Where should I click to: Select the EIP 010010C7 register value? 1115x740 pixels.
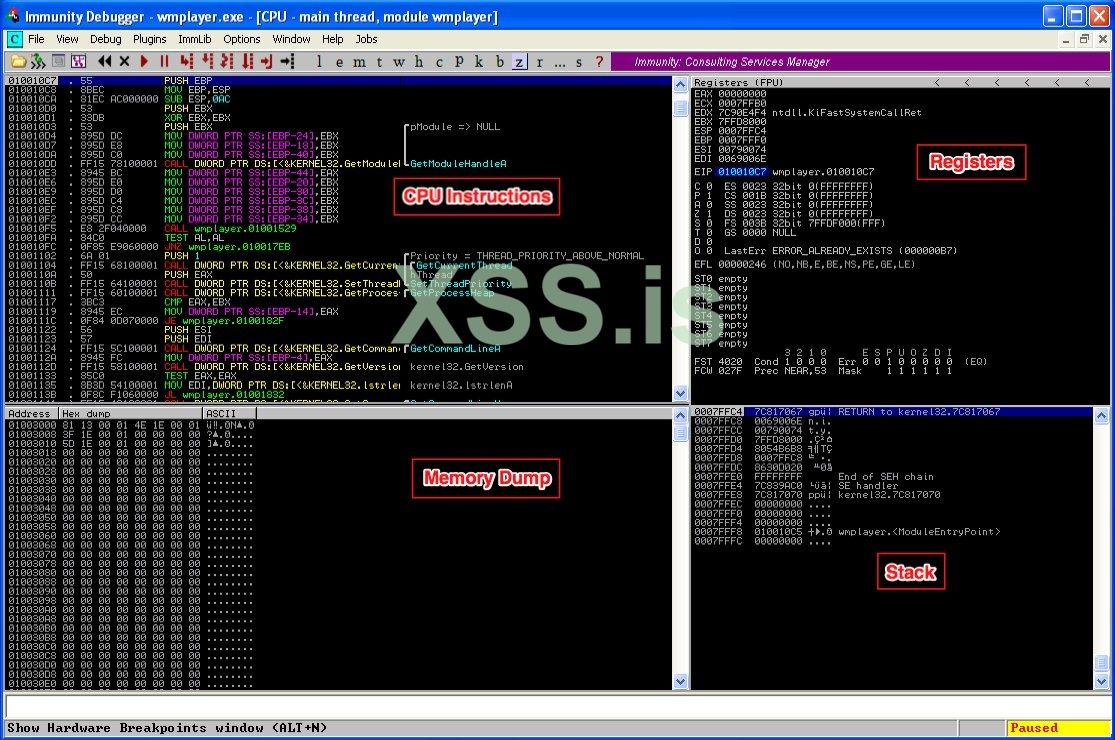point(742,172)
